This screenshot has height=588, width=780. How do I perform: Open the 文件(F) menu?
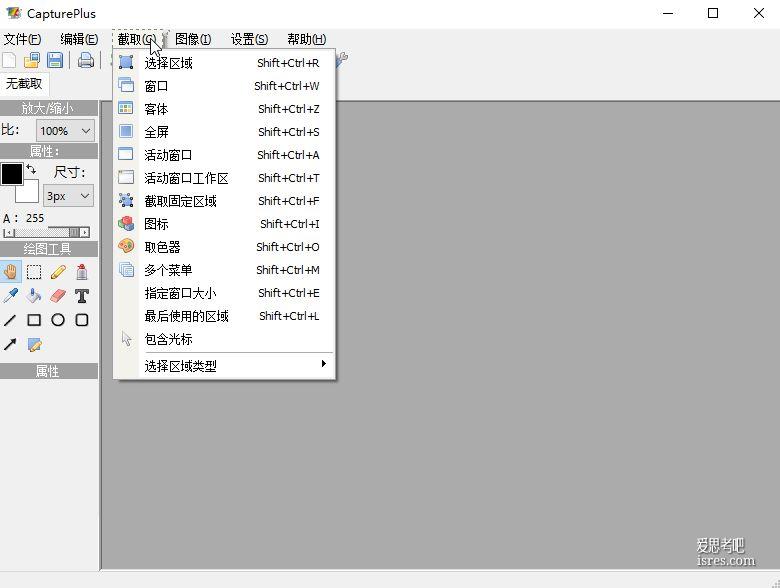coord(22,39)
